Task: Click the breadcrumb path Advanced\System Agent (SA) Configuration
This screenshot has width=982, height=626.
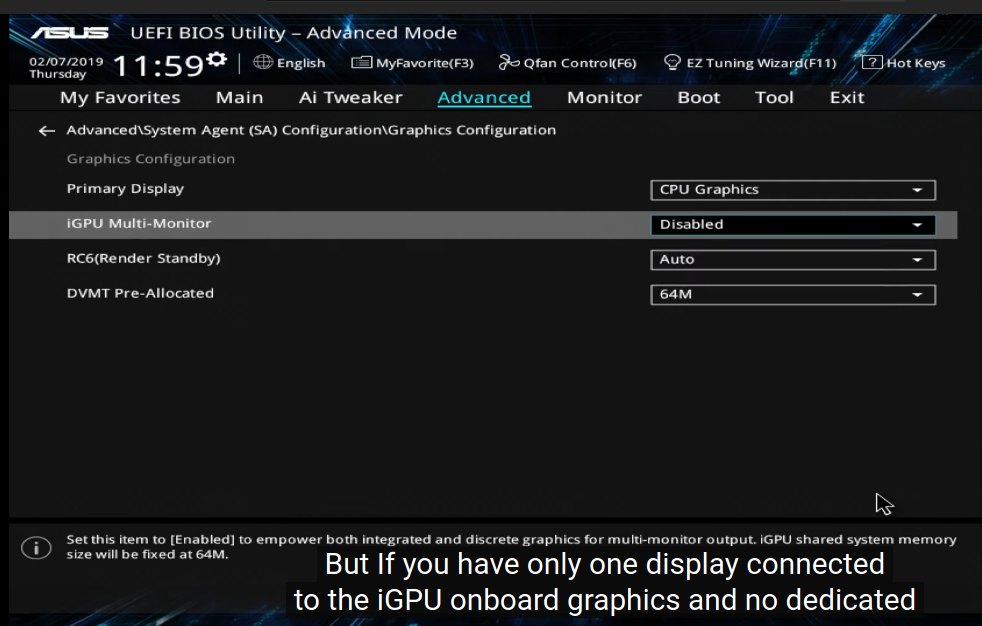Action: click(x=311, y=130)
